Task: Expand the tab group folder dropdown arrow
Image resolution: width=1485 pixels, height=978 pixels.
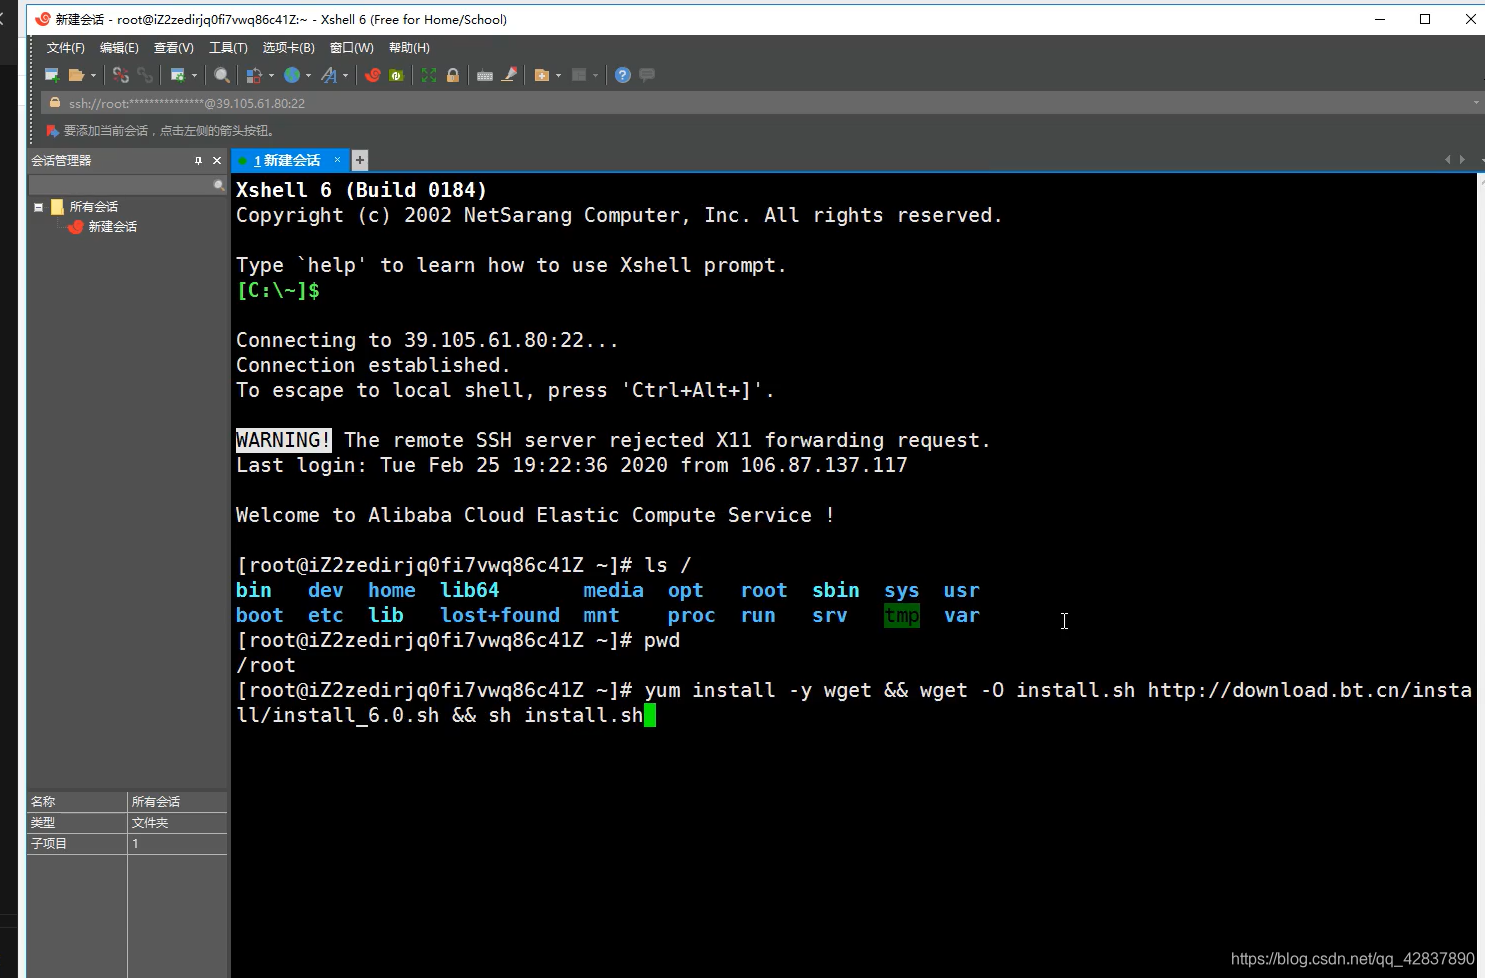Action: 558,75
